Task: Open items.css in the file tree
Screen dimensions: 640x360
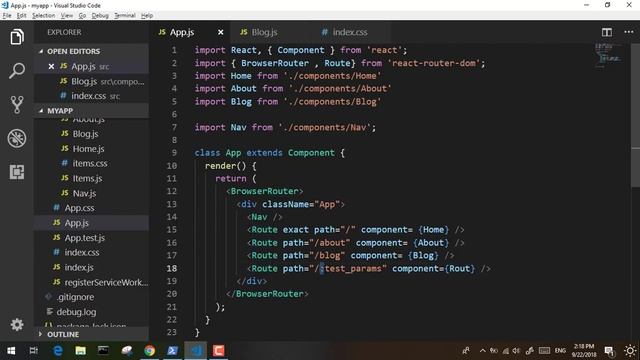Action: tap(91, 163)
